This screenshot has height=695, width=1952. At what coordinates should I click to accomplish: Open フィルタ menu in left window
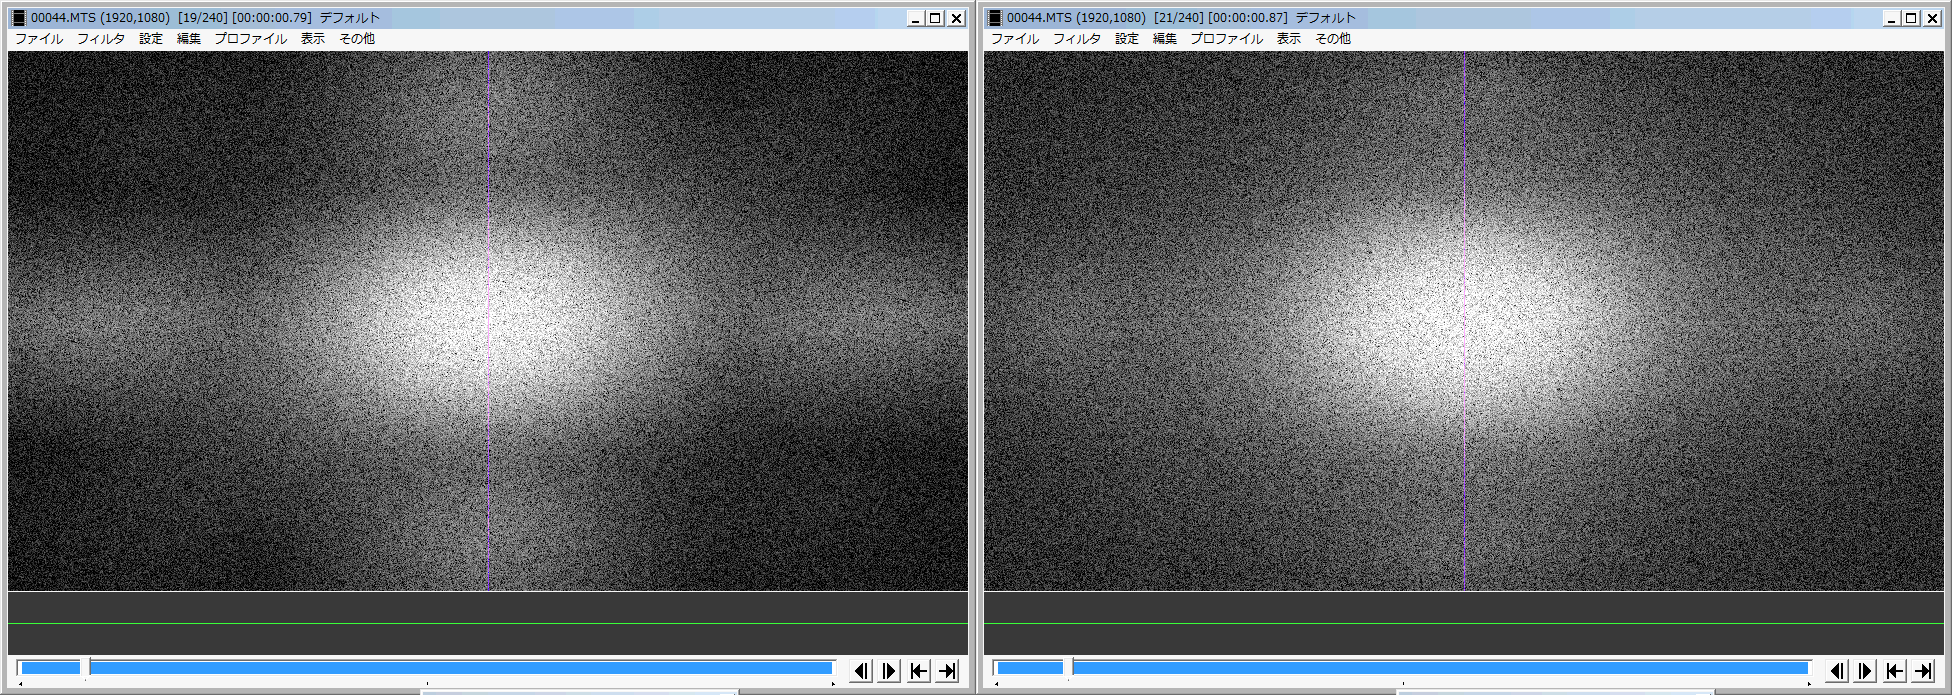click(x=101, y=39)
